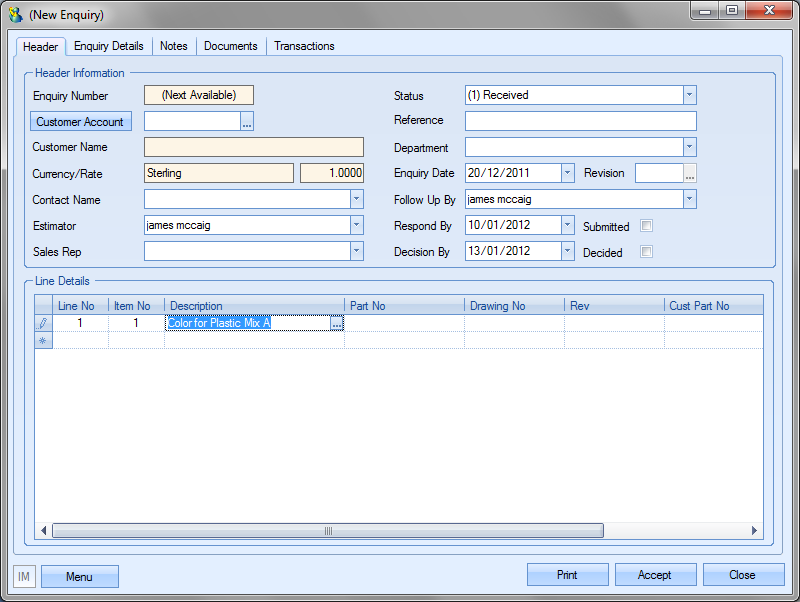Tick the Decided checkbox

(646, 252)
